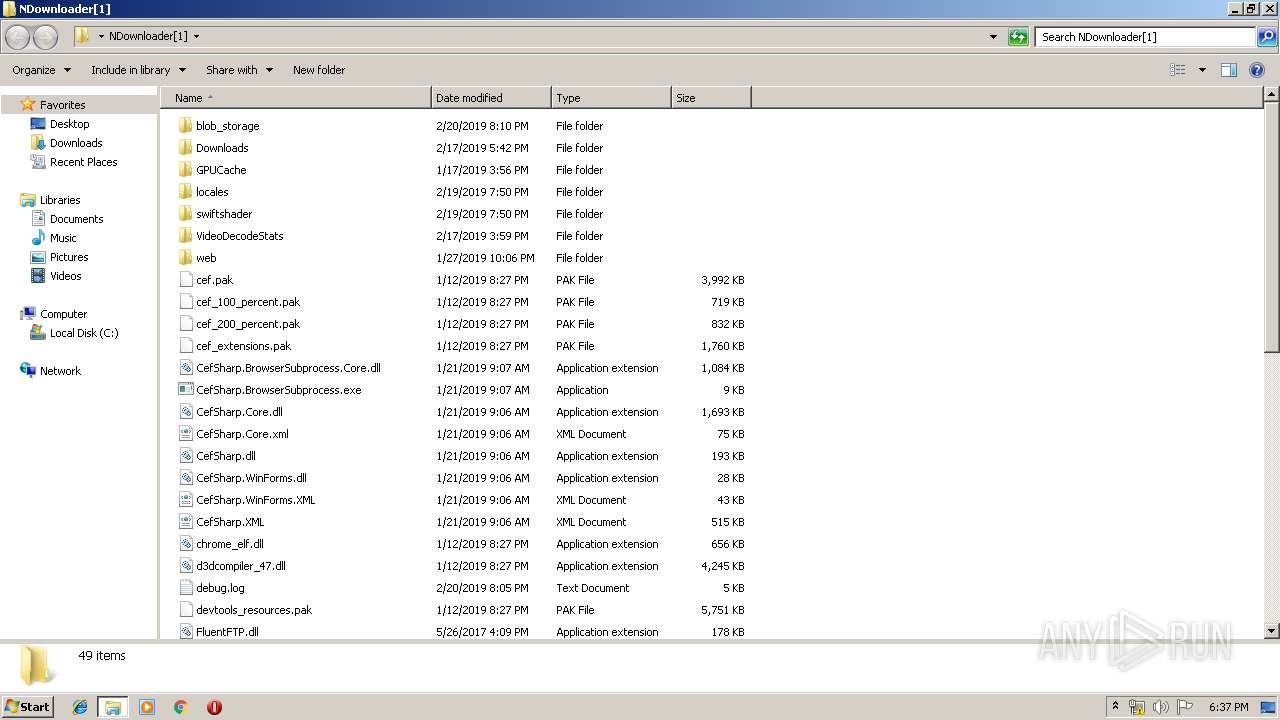The height and width of the screenshot is (720, 1280).
Task: Sort files by Name column
Action: [296, 98]
